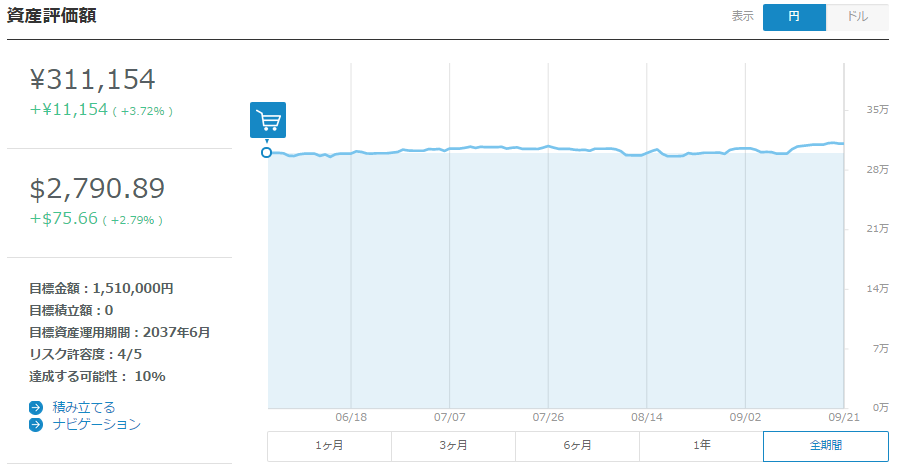Click the $2,790.89 dollar valuation

(x=97, y=189)
